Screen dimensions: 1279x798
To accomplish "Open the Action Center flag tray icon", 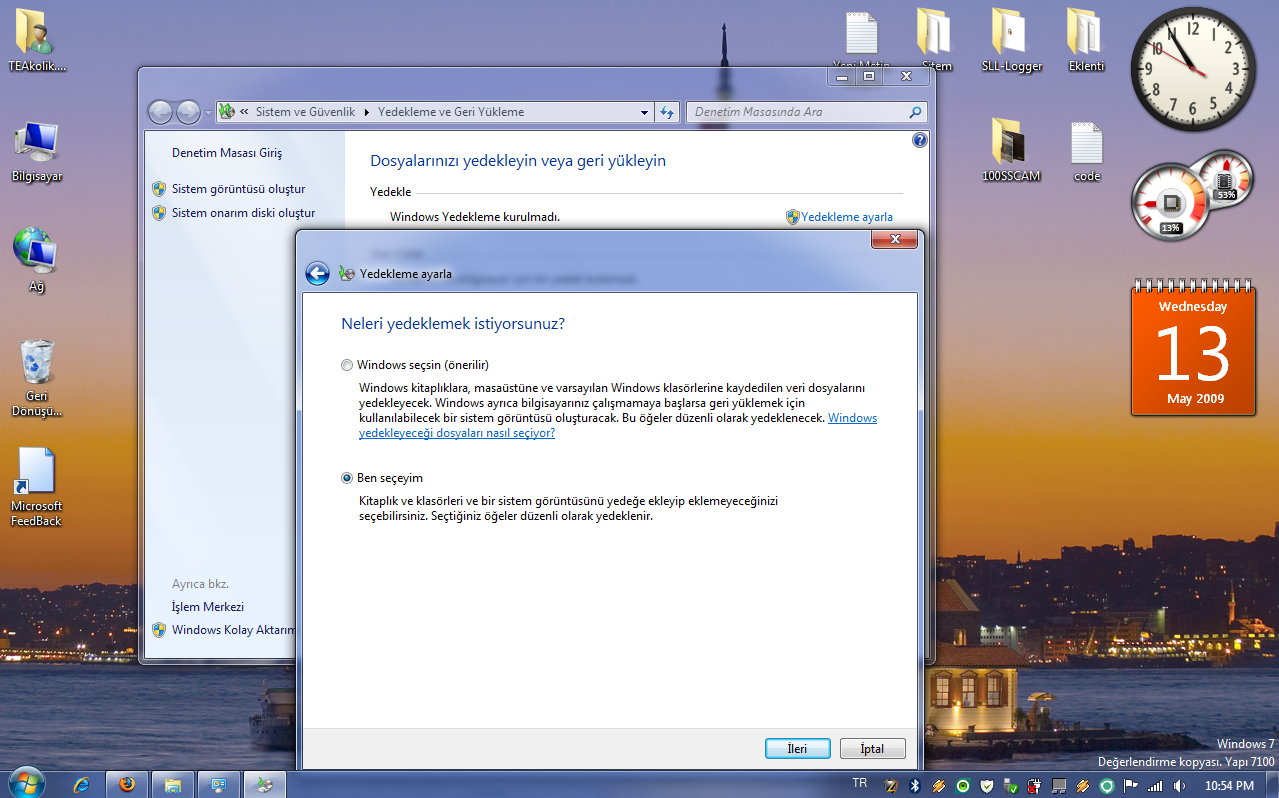I will click(x=1131, y=786).
